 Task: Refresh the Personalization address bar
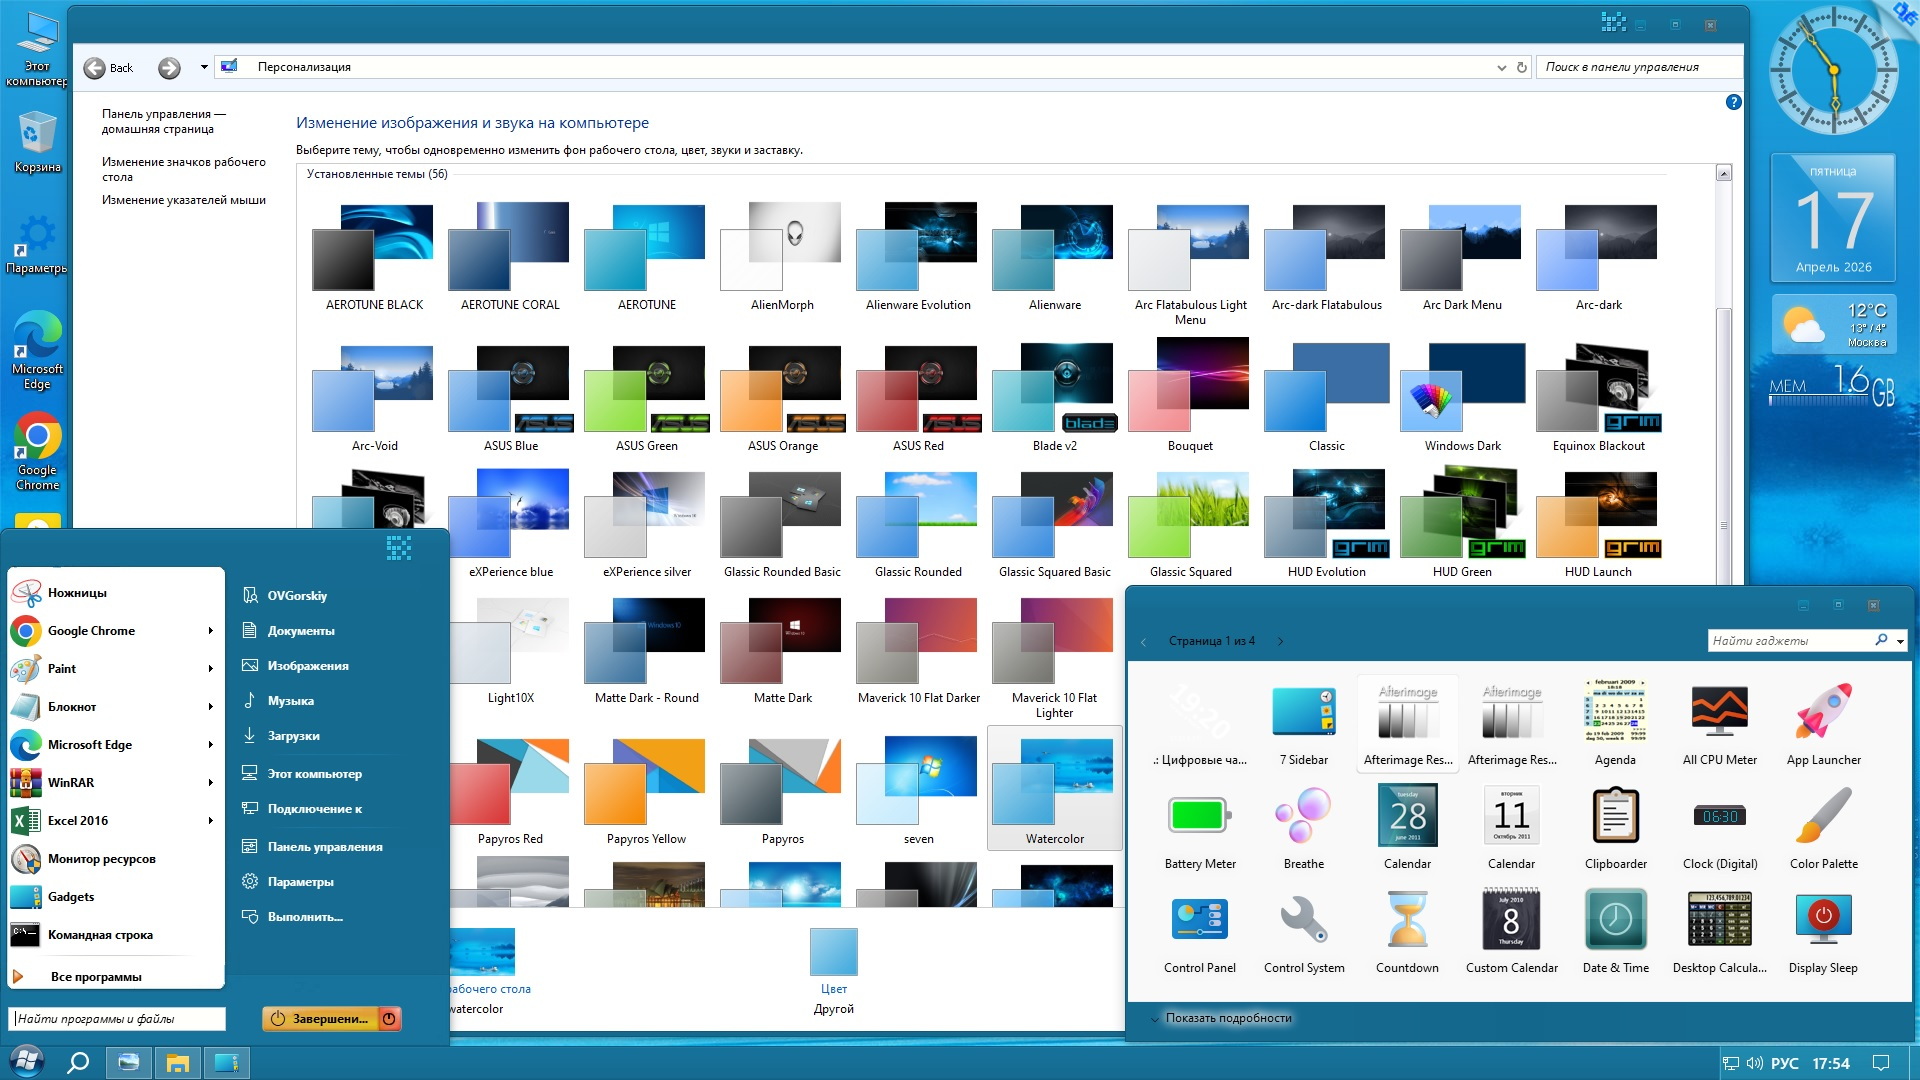[x=1522, y=67]
